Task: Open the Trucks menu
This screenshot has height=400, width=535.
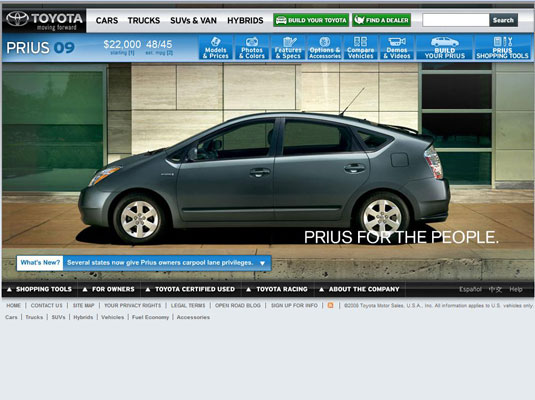Action: [x=144, y=20]
